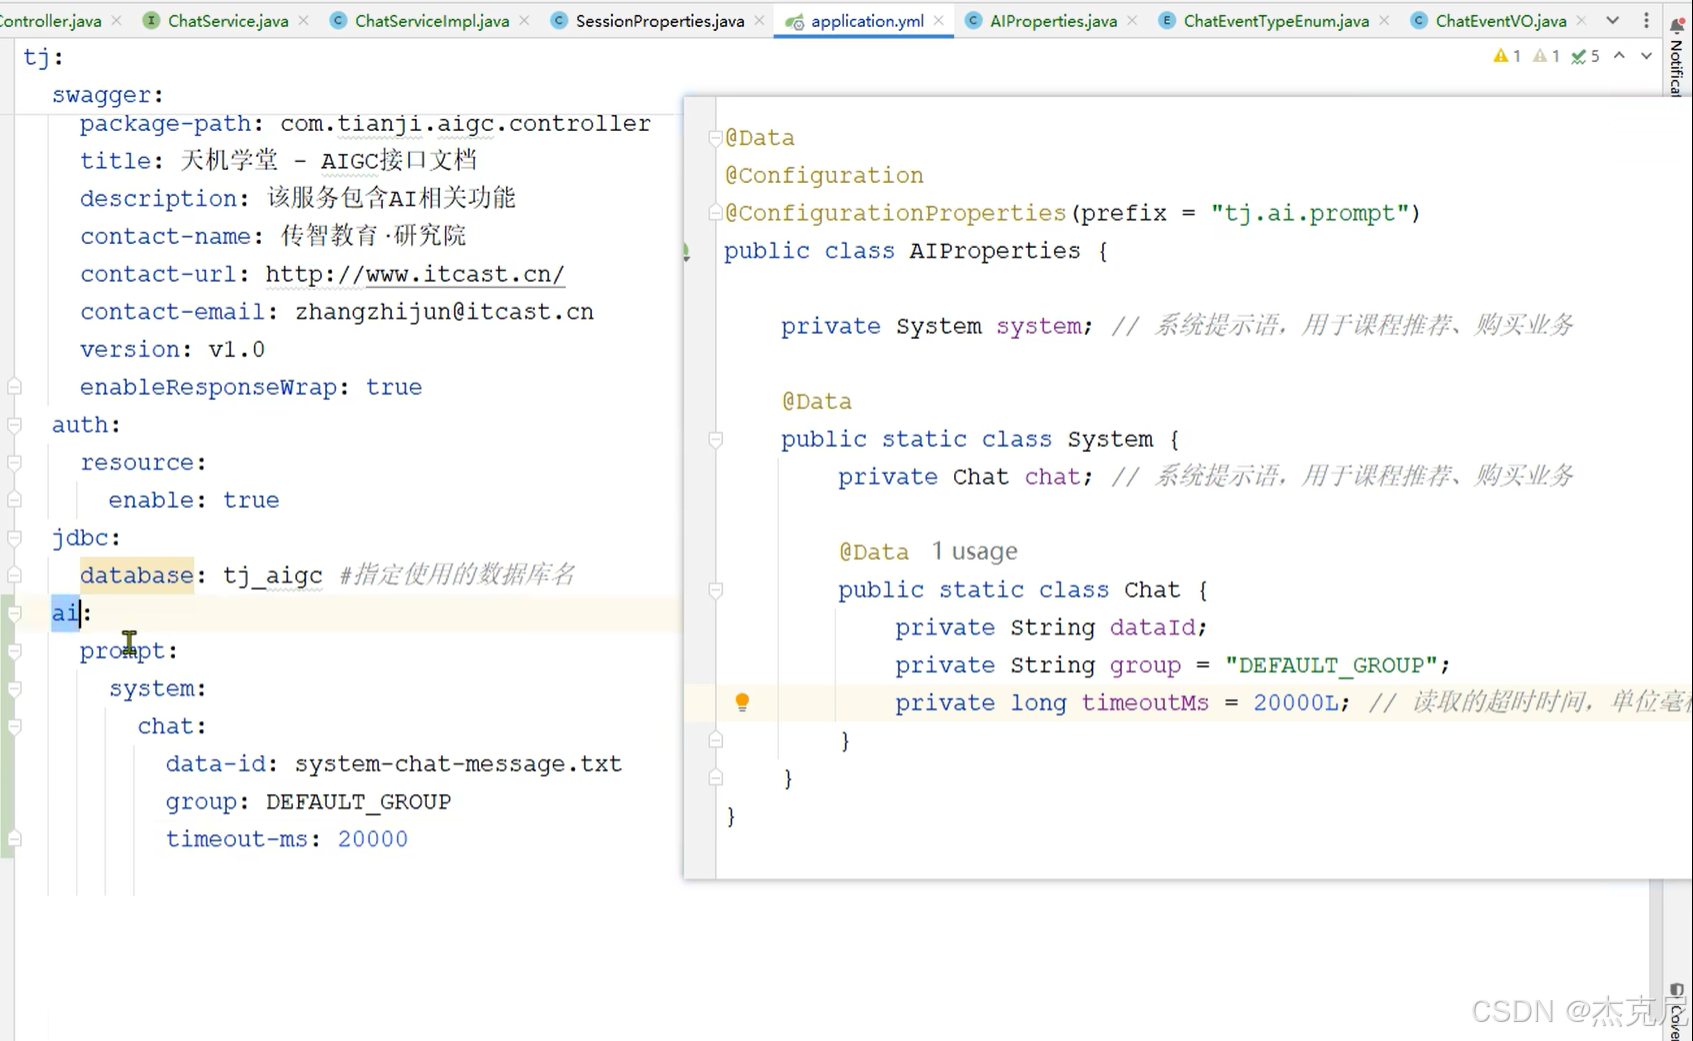Switch to ChatServiceImpl.java tab

(x=431, y=20)
